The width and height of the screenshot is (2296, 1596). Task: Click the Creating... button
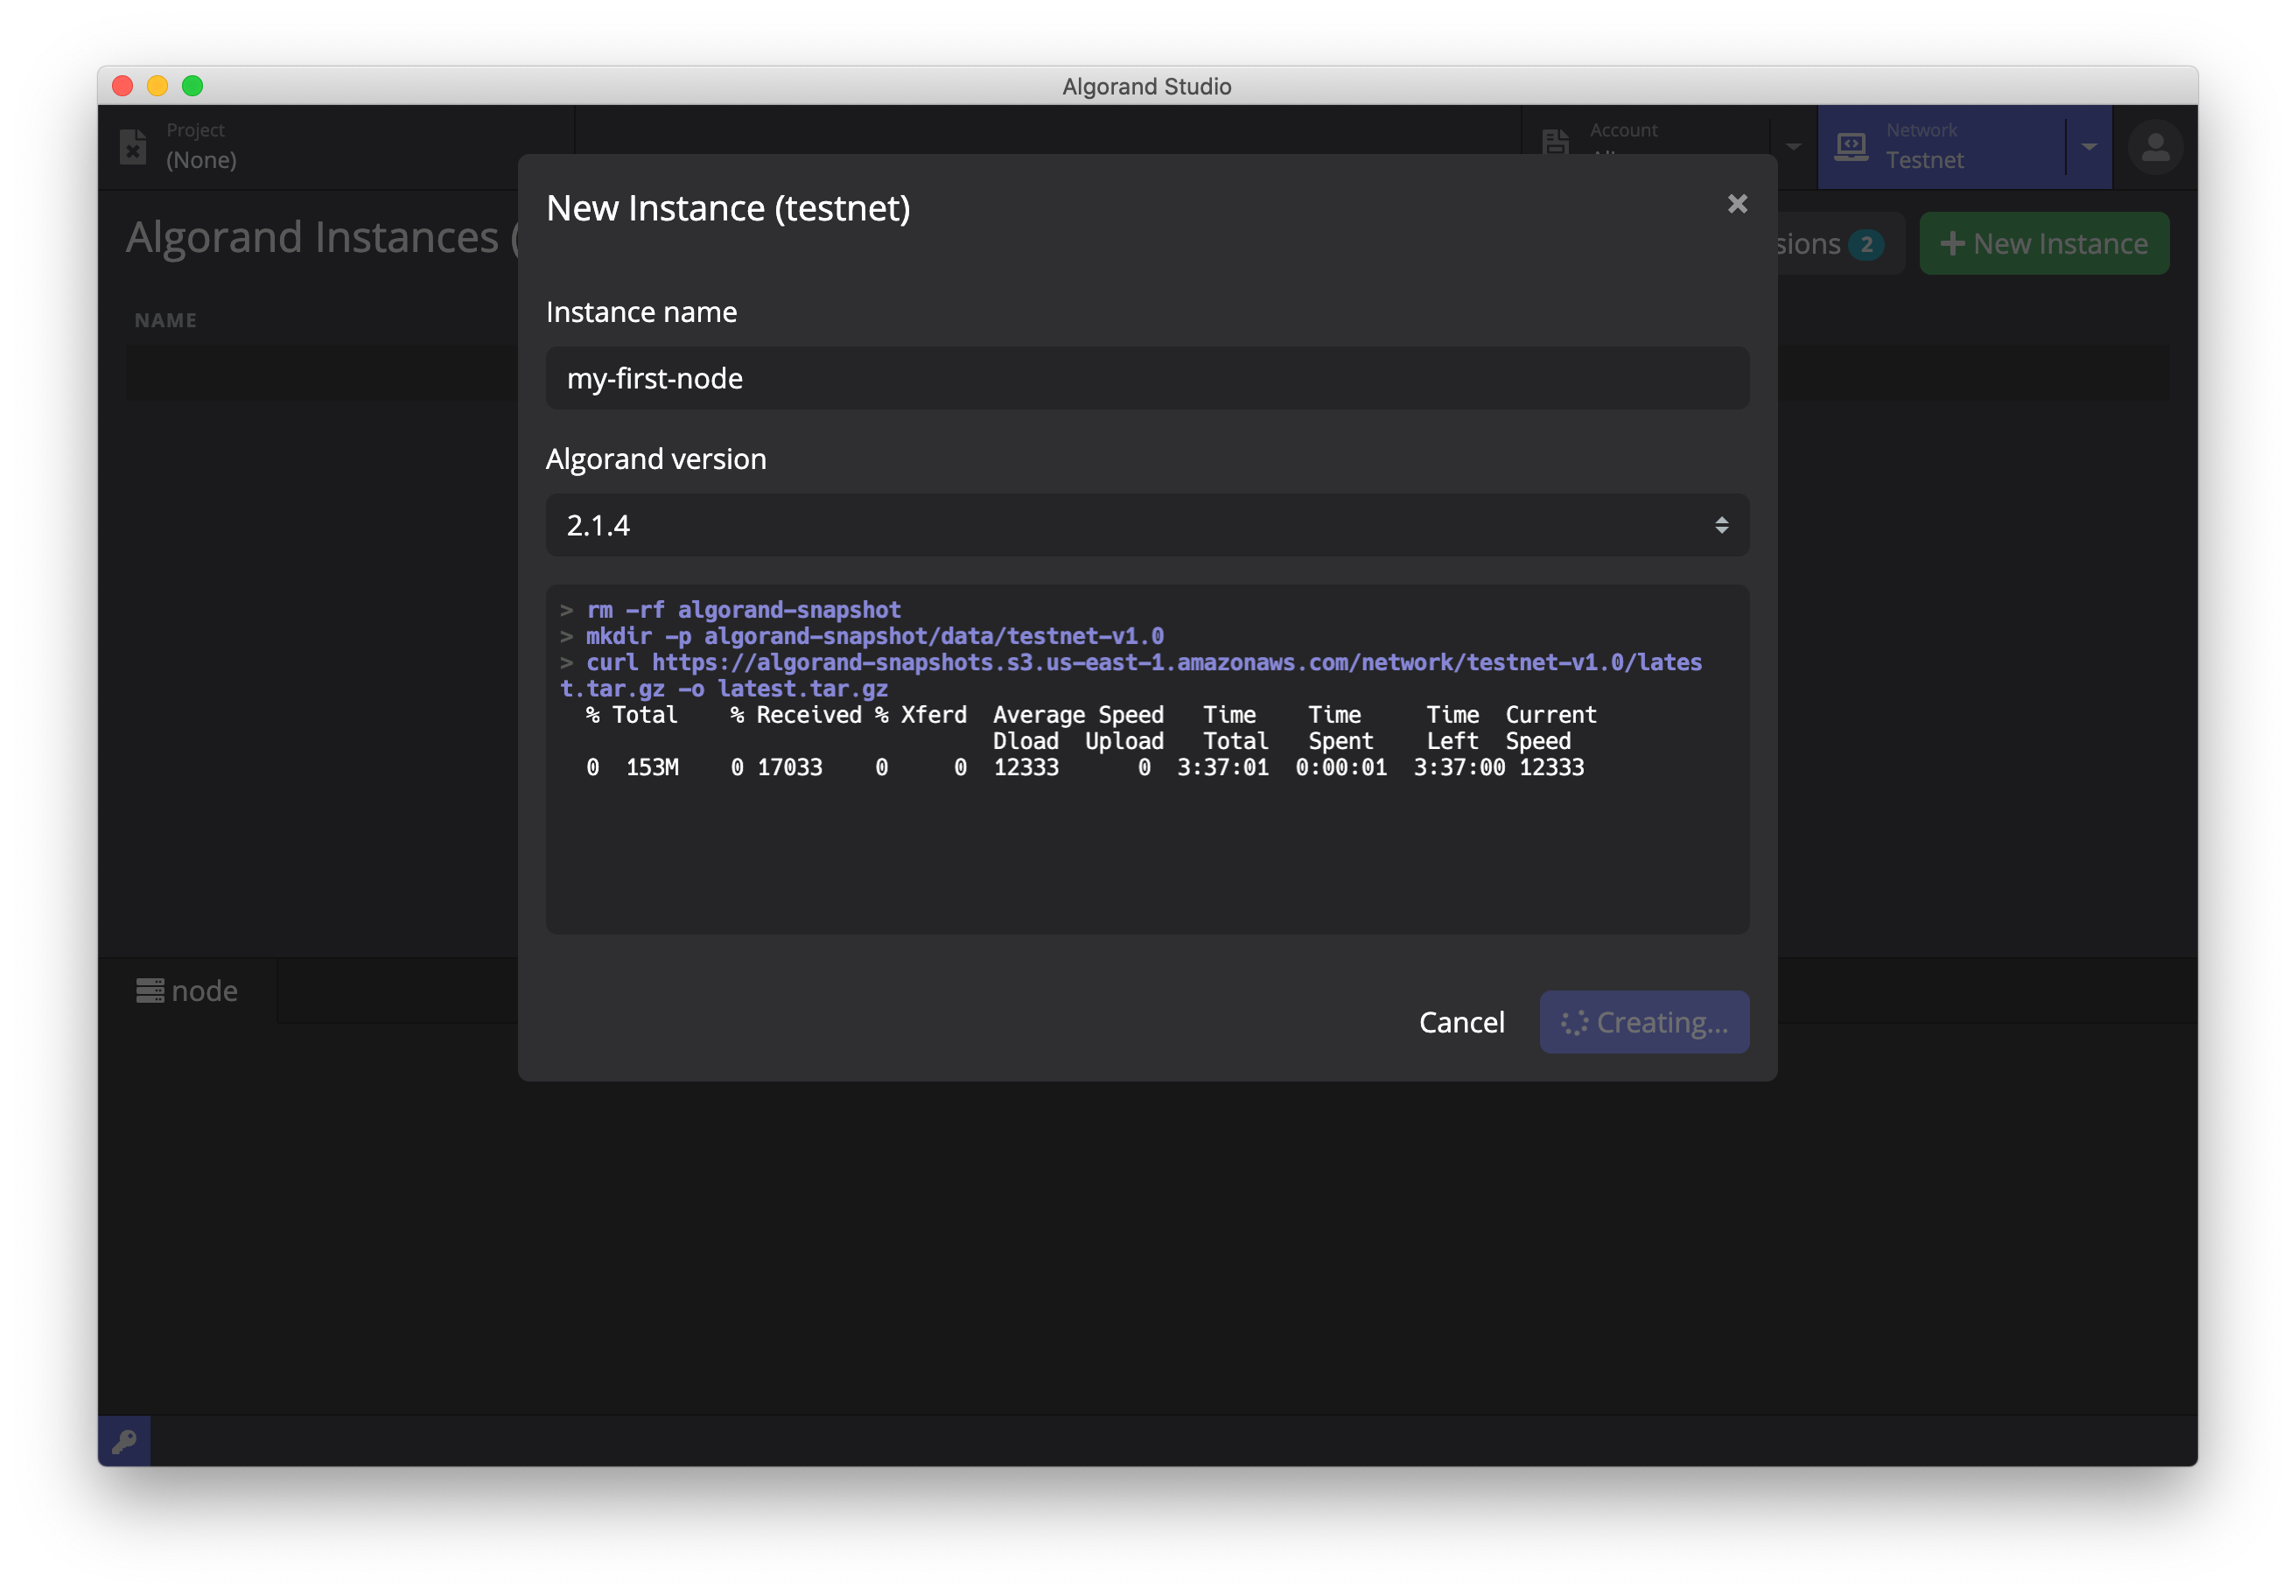tap(1644, 1022)
